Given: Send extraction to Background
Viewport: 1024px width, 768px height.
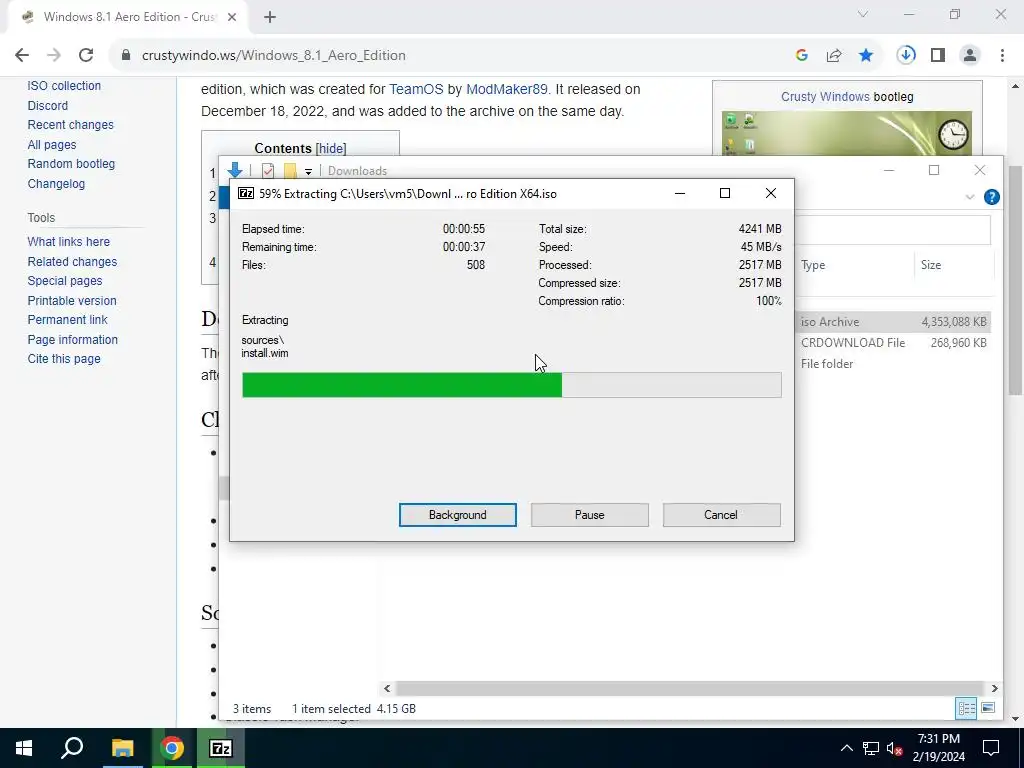Looking at the screenshot, I should (457, 515).
